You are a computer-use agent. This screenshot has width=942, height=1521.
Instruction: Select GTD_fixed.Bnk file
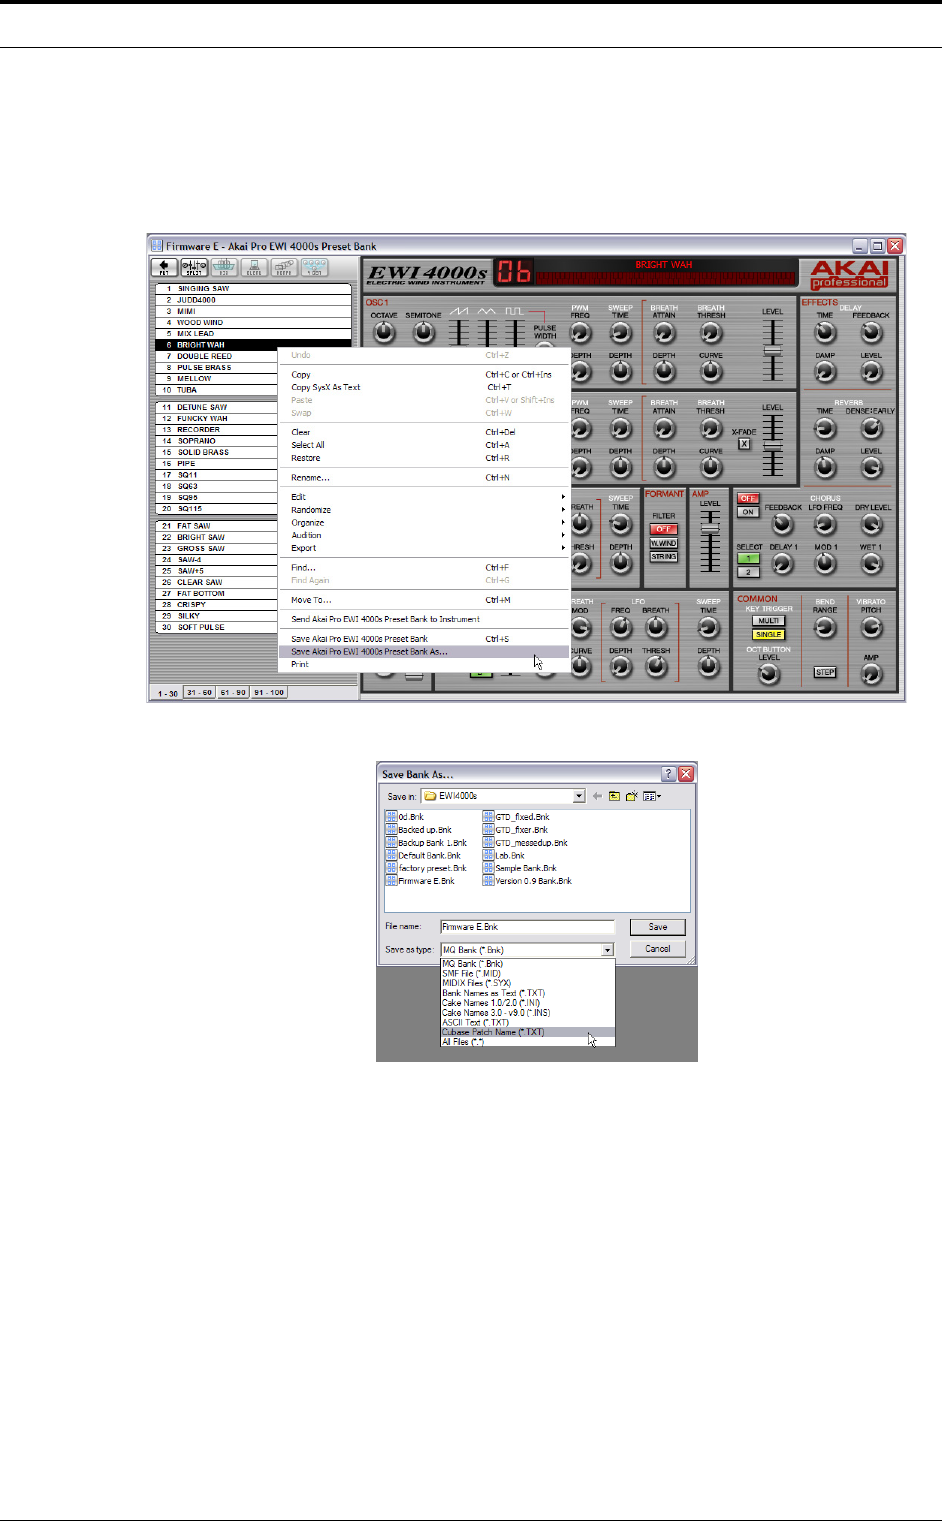coord(516,817)
